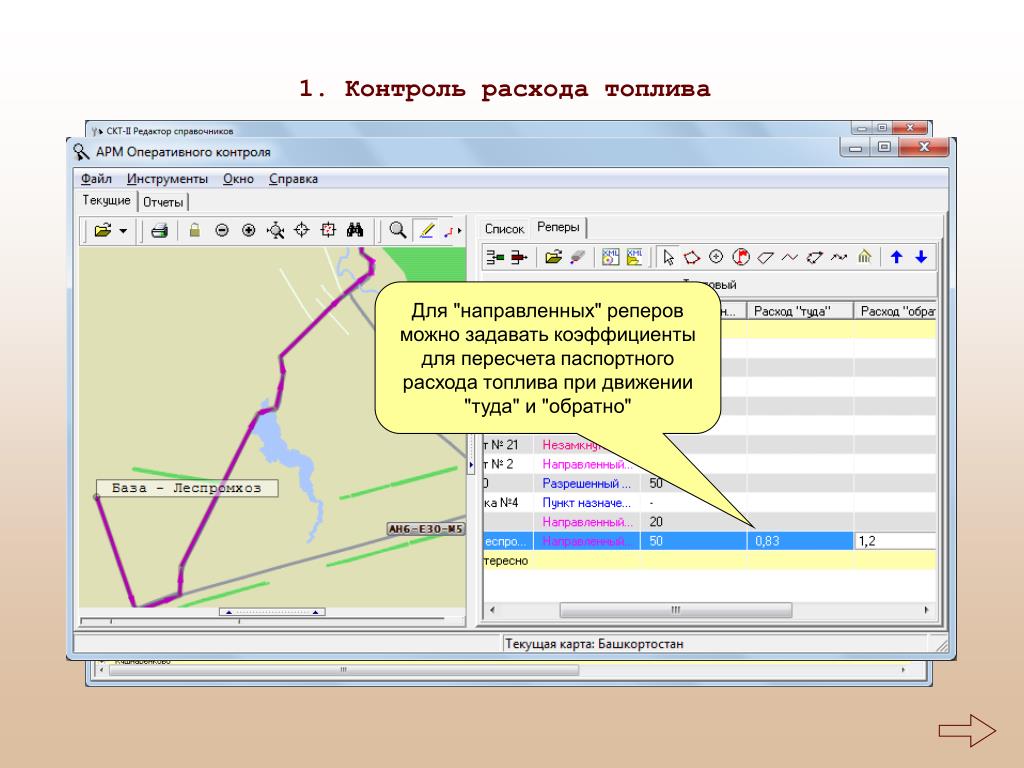Screen dimensions: 1024x768
Task: Click the XML disc export icon
Action: (610, 257)
